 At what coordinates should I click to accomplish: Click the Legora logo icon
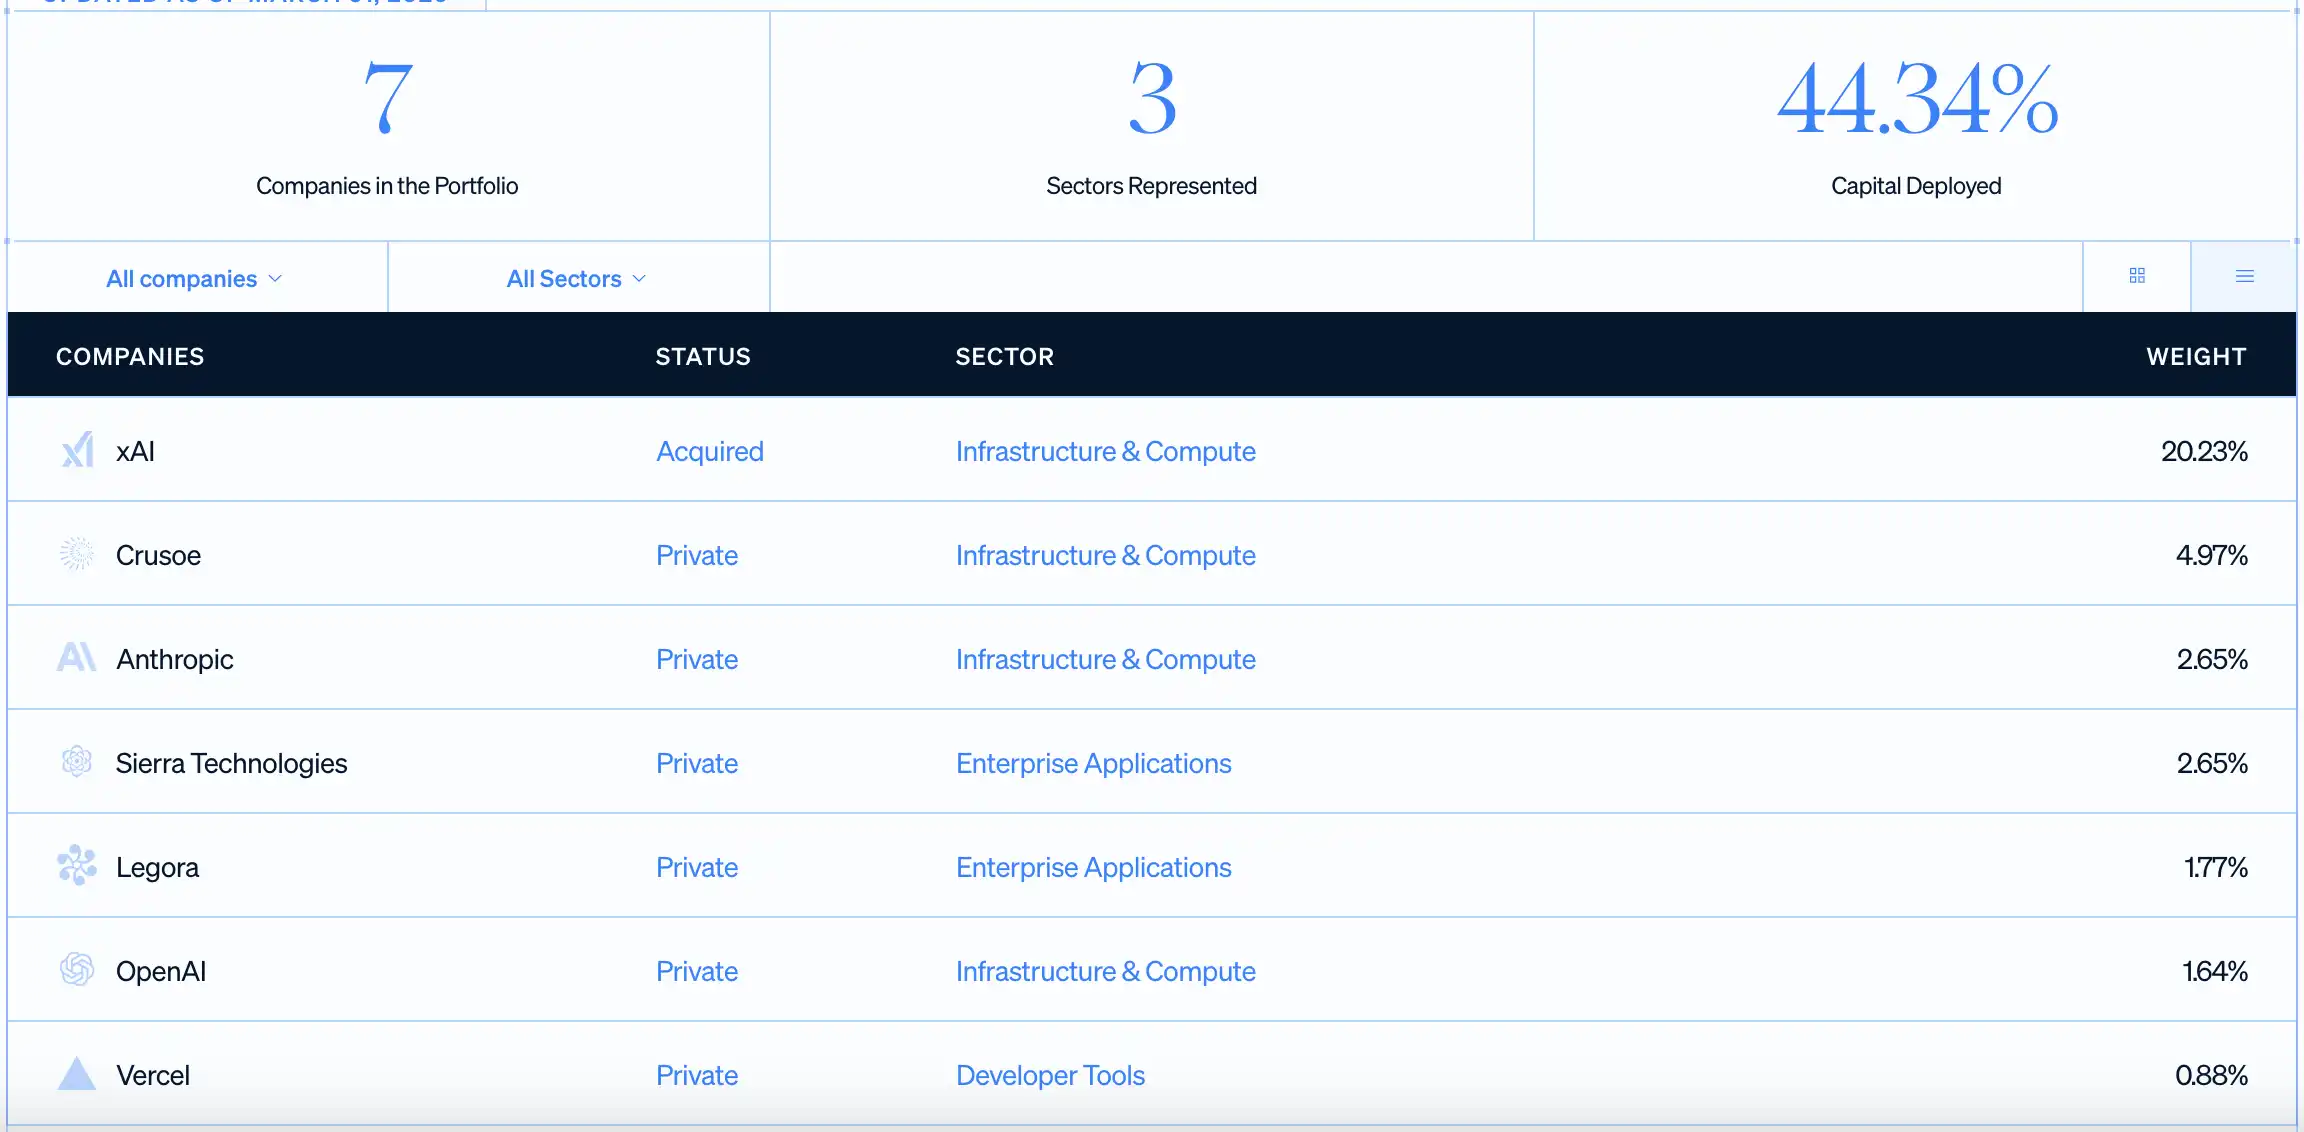click(77, 866)
